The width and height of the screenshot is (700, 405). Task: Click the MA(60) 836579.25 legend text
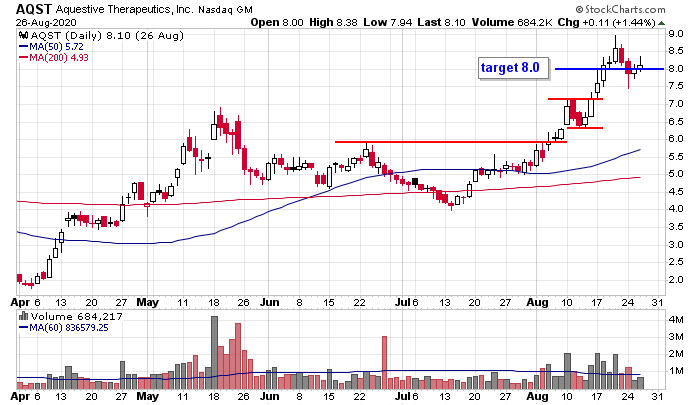[69, 328]
